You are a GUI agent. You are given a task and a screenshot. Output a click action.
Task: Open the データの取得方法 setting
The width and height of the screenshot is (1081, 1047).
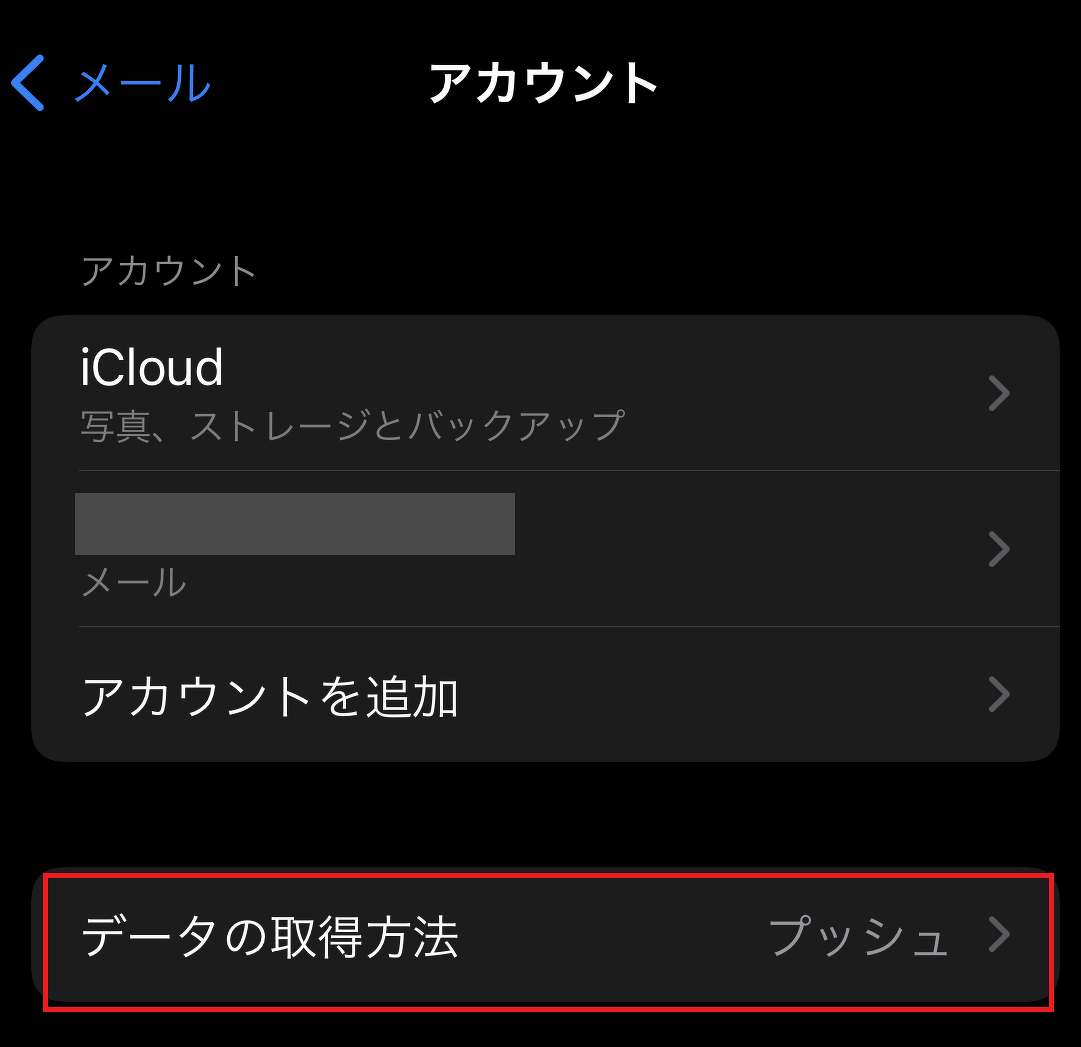269,938
